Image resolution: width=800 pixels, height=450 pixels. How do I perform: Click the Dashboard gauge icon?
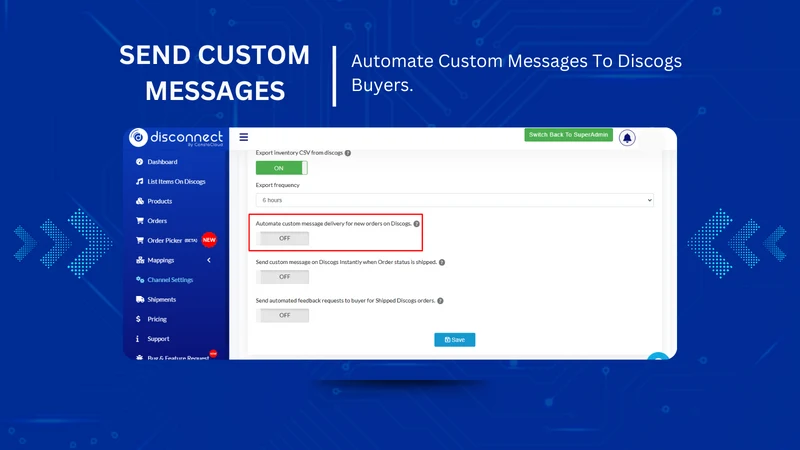[x=139, y=162]
